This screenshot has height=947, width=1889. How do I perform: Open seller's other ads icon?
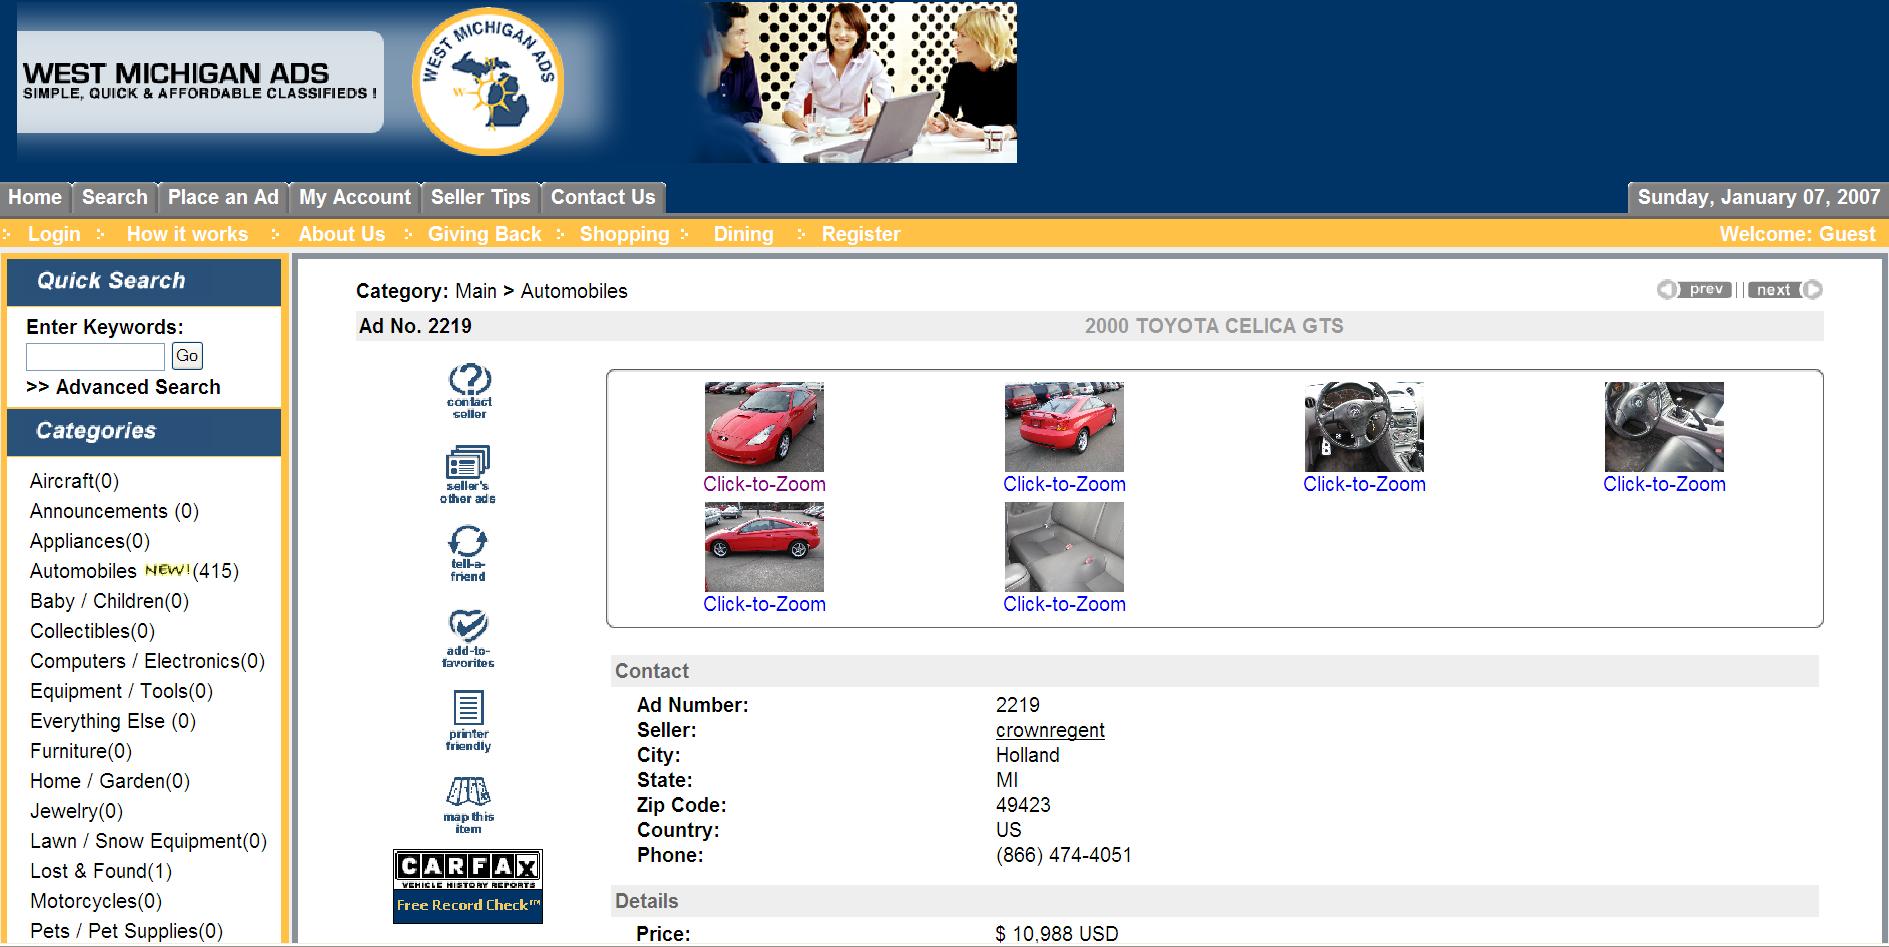468,475
